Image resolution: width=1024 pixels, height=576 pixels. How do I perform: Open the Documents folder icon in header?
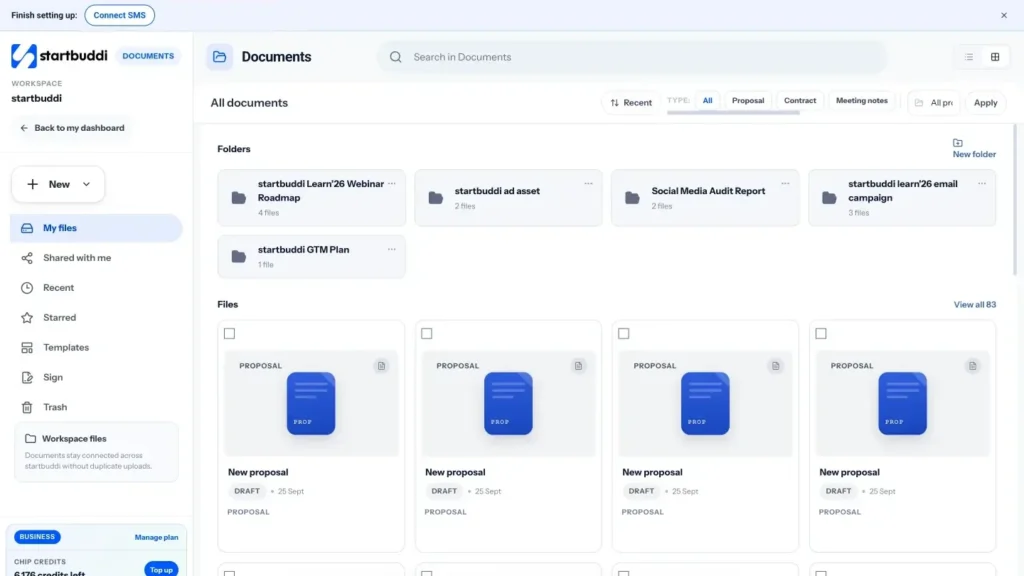coord(219,57)
